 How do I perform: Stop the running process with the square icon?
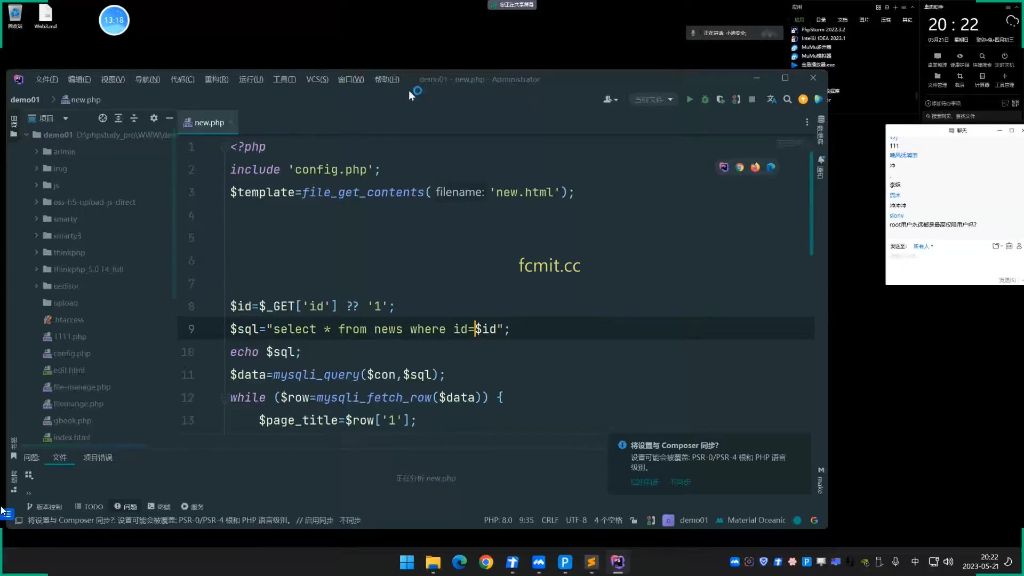752,99
